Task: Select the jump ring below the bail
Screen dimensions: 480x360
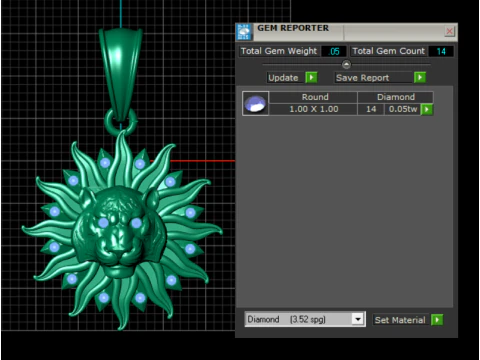Action: (120, 122)
